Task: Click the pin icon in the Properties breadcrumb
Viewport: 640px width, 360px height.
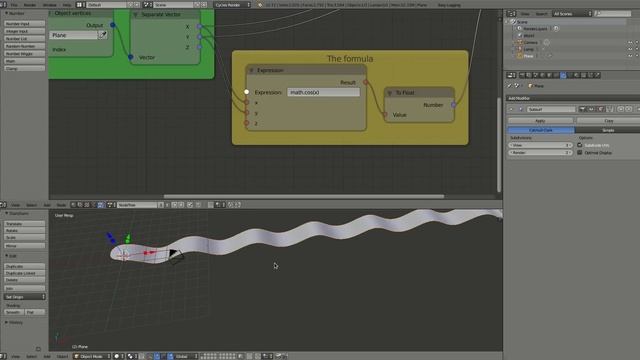Action: coord(509,86)
